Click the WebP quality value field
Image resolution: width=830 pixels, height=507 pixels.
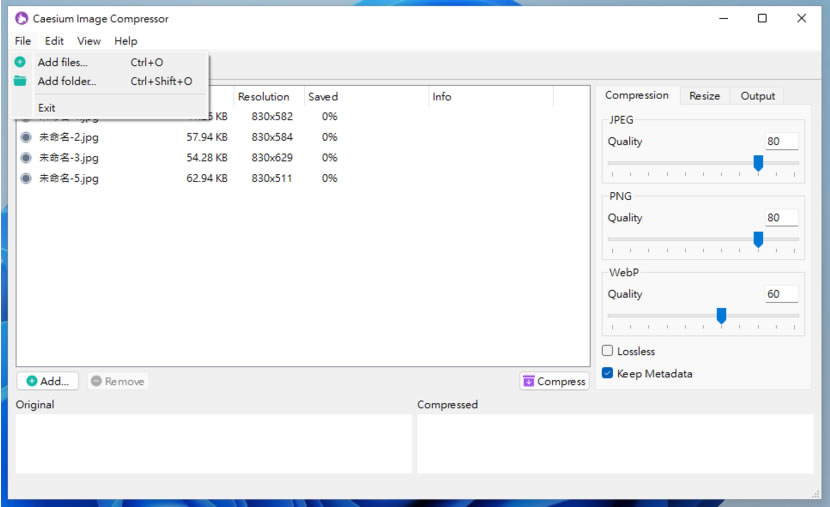point(781,294)
